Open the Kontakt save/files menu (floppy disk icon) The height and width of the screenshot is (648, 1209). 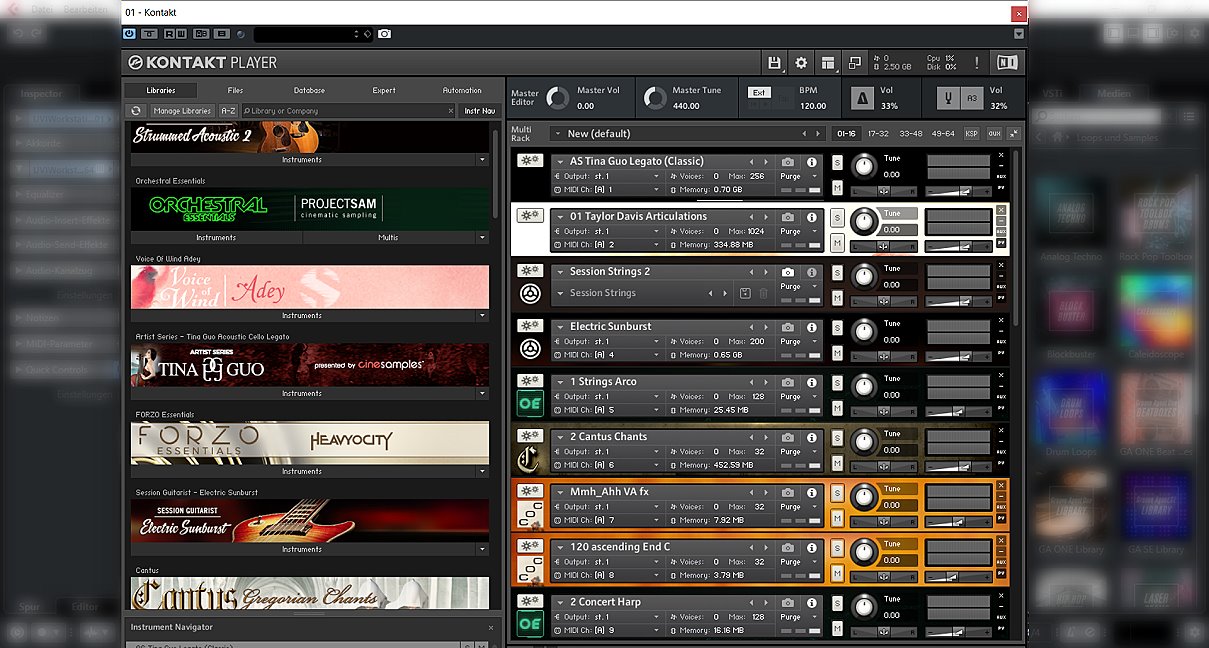coord(774,63)
